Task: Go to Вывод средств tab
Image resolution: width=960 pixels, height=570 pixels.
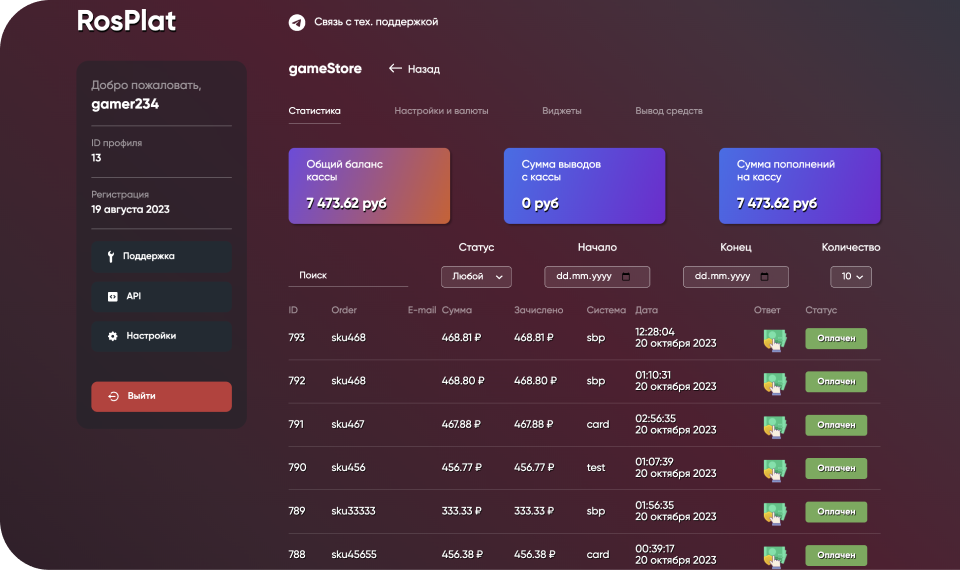Action: 668,111
